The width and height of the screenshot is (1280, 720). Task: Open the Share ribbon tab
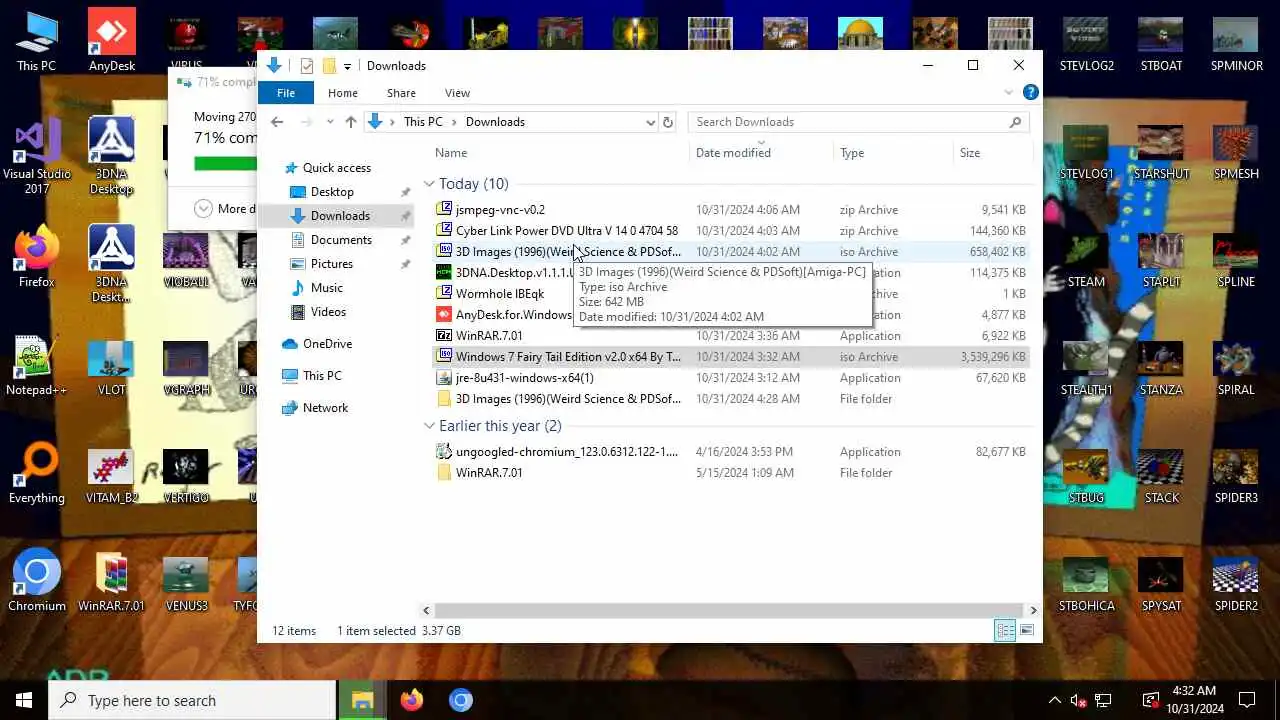pyautogui.click(x=401, y=93)
